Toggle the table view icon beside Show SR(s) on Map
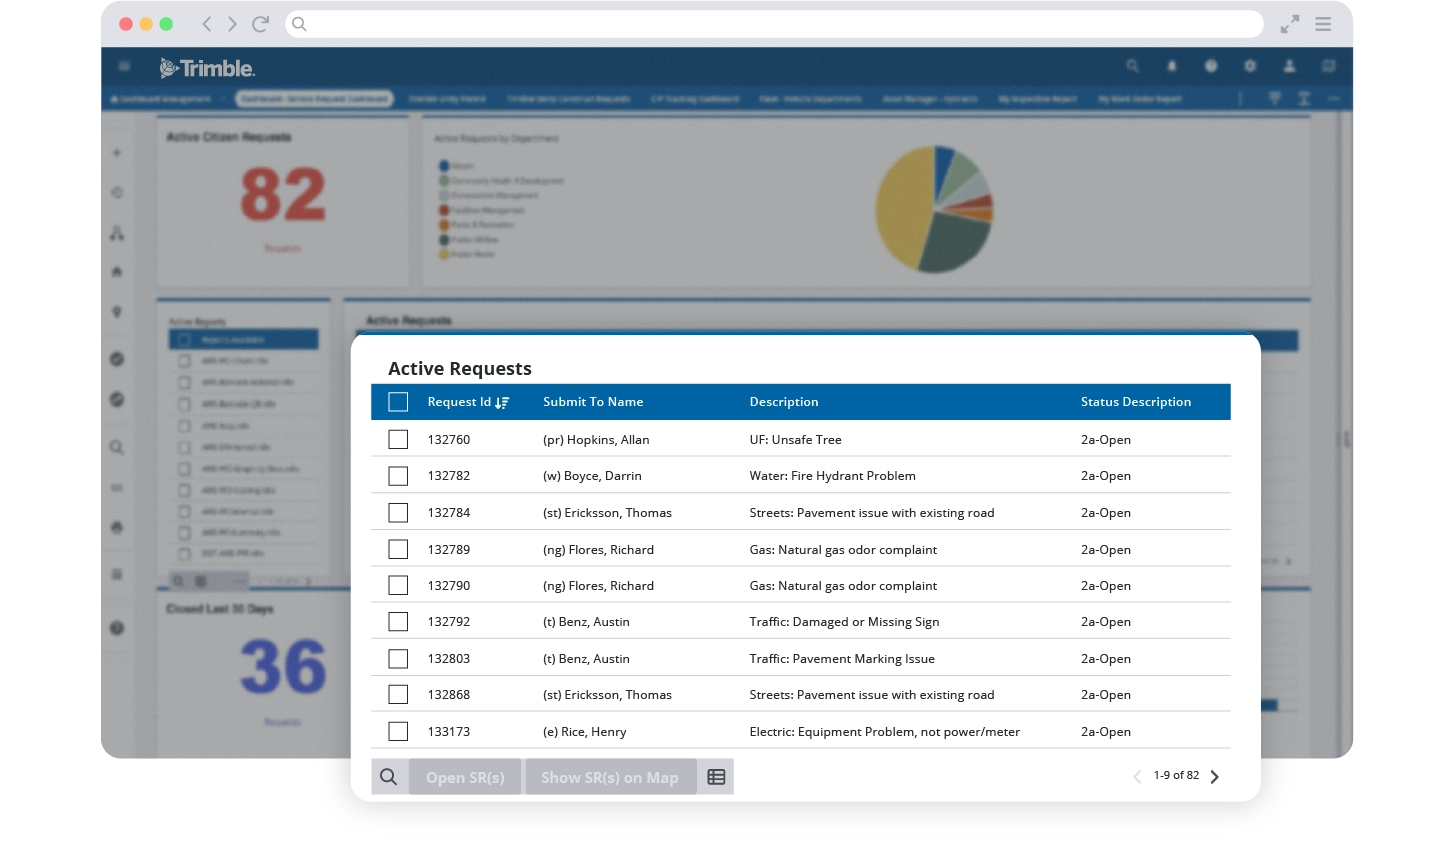The height and width of the screenshot is (860, 1454). click(716, 777)
